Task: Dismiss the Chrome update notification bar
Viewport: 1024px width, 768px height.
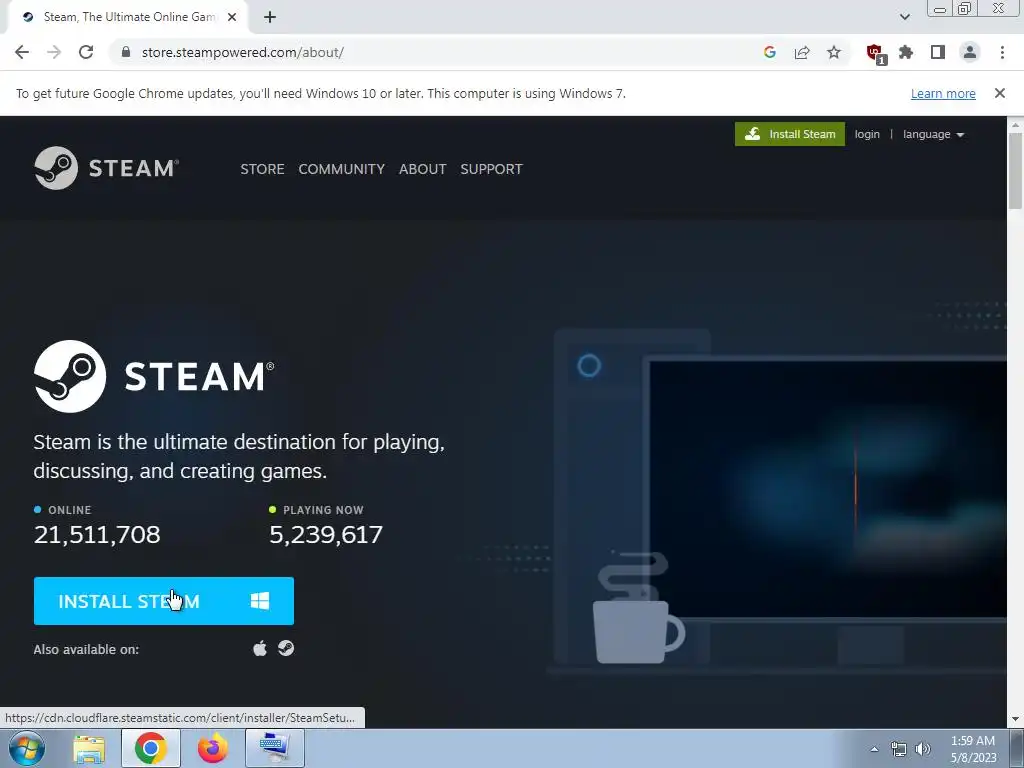Action: pyautogui.click(x=999, y=93)
